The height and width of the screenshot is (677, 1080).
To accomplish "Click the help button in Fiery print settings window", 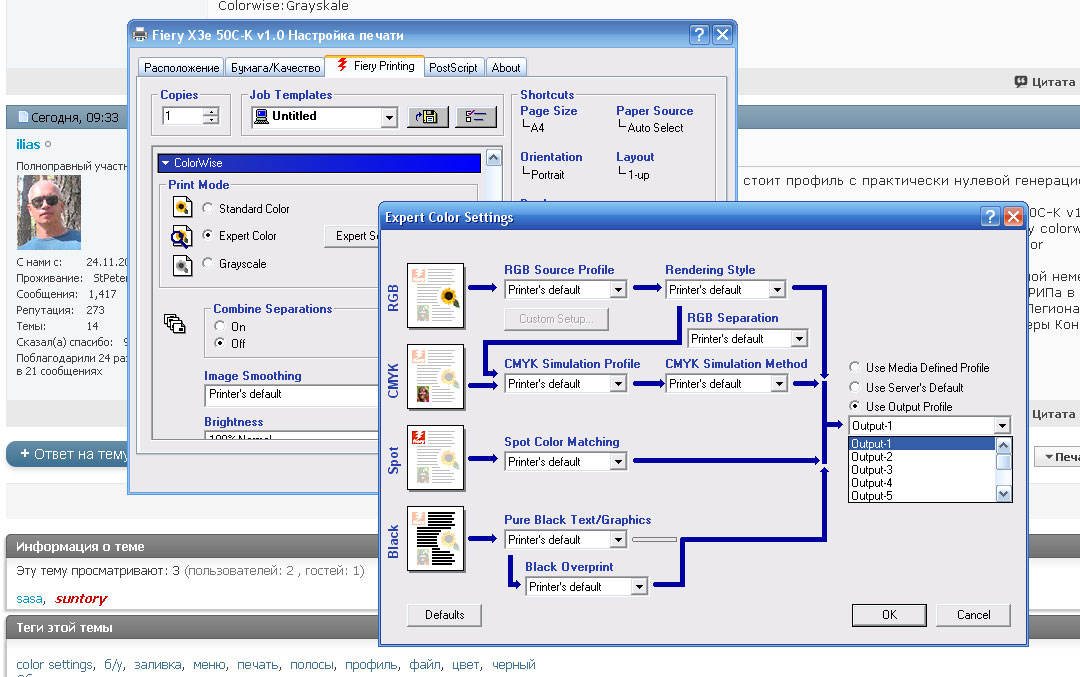I will coord(699,34).
